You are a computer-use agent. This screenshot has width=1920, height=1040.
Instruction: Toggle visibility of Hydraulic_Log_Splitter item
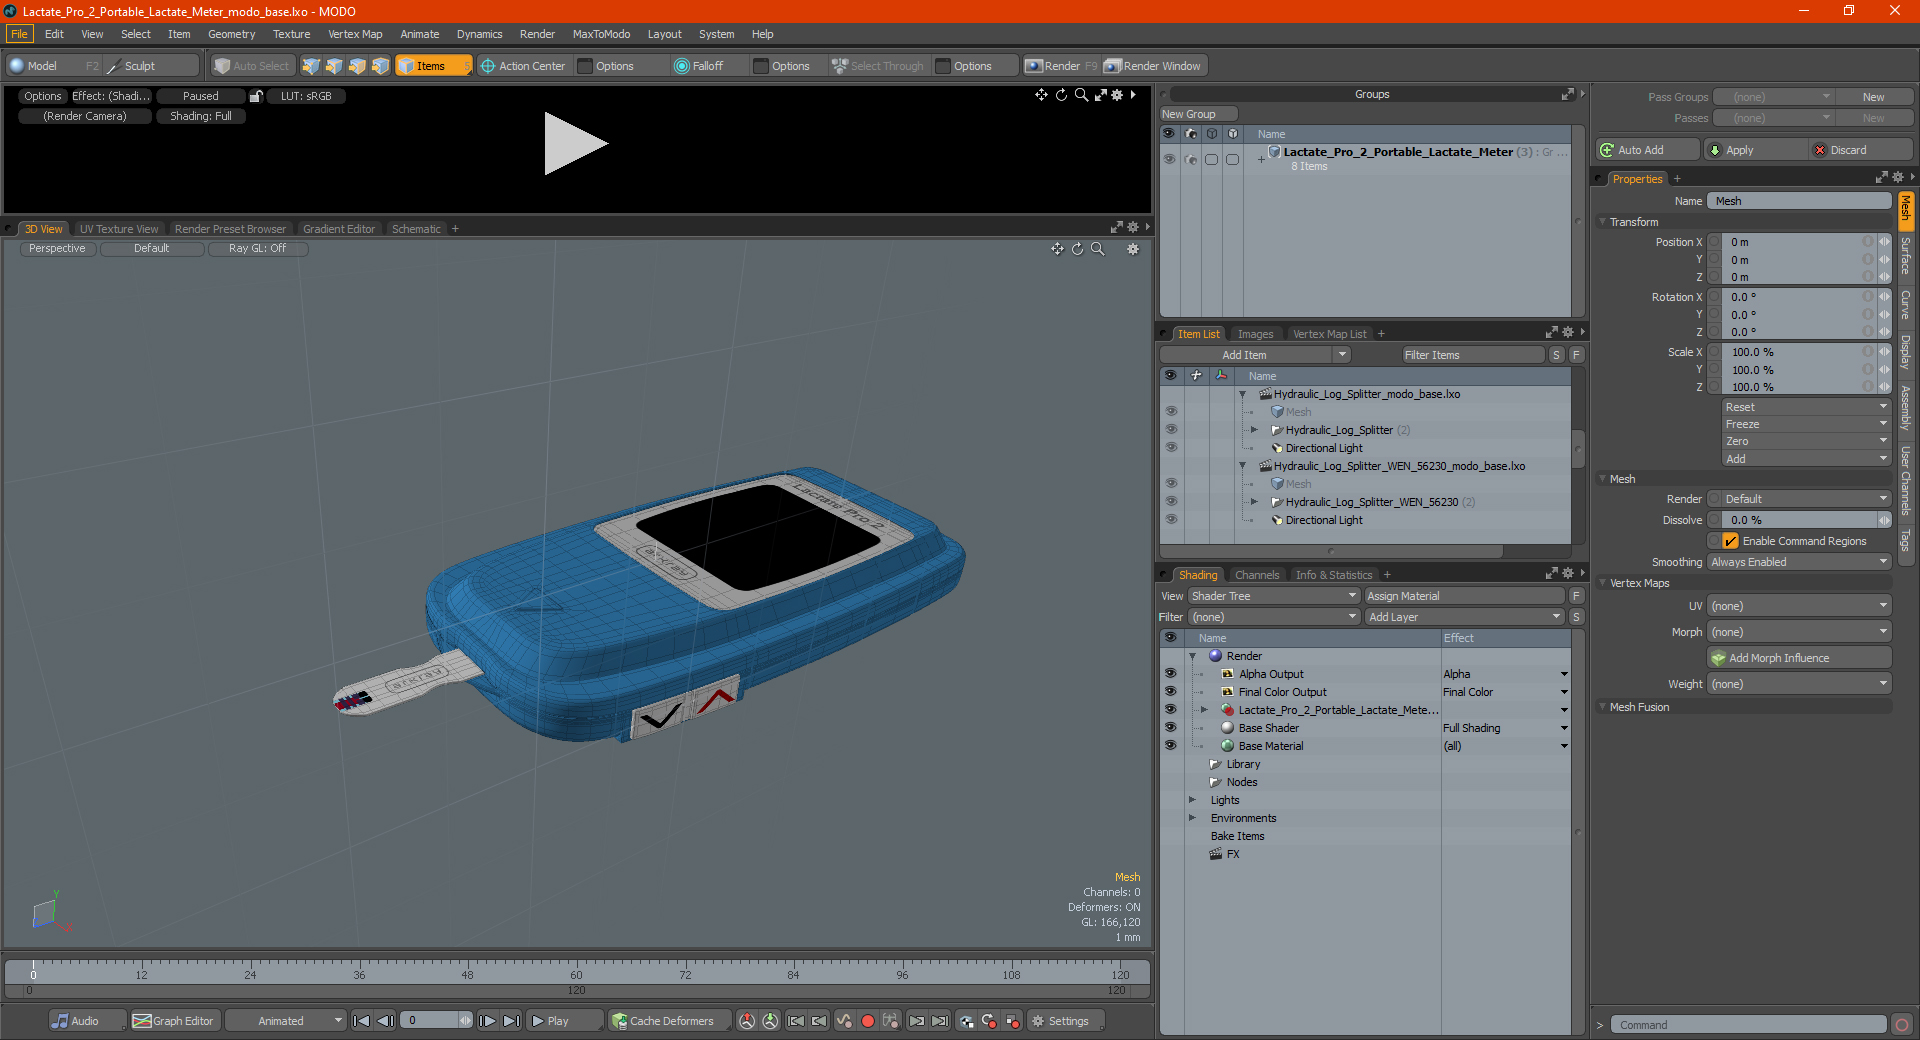1171,430
